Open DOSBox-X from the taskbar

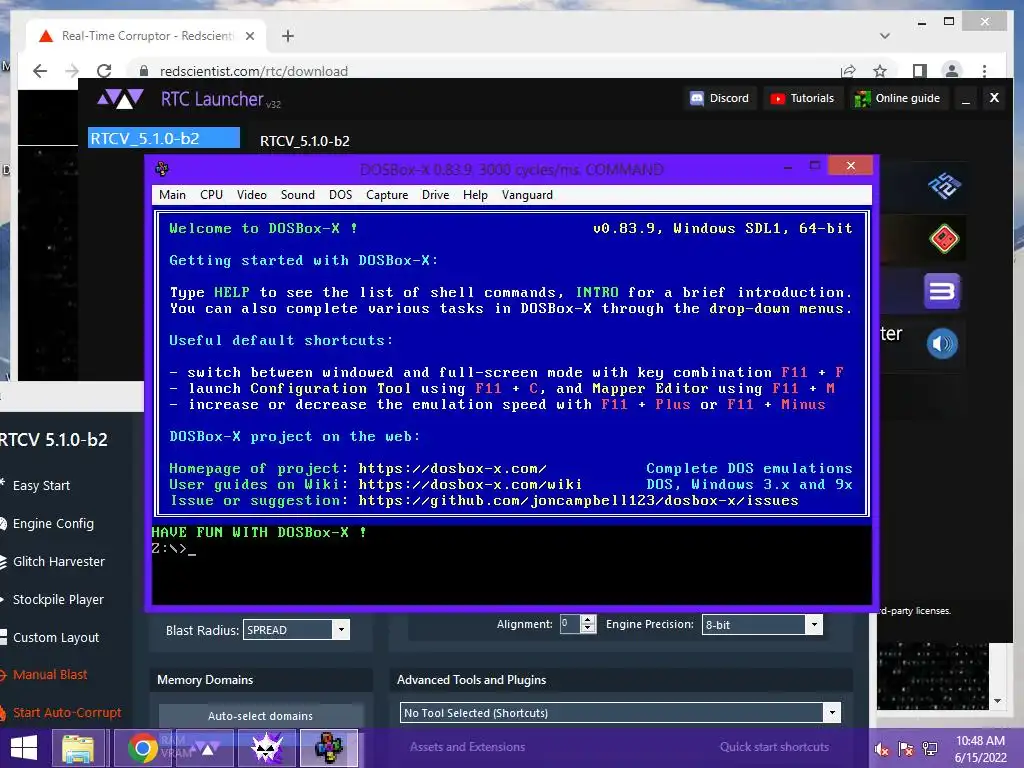328,748
